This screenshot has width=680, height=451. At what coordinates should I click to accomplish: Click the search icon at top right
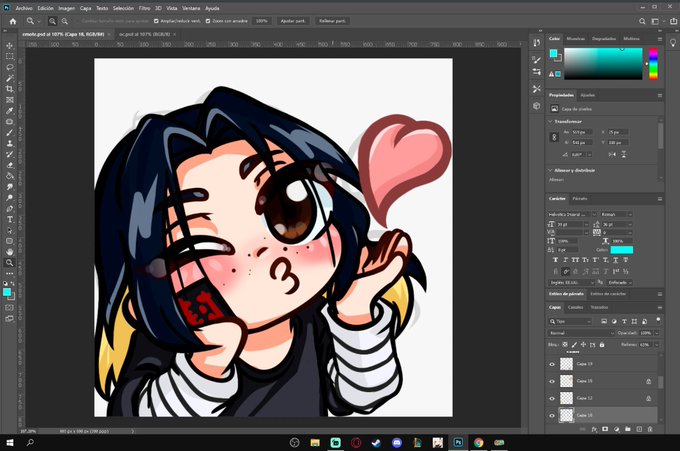click(642, 21)
